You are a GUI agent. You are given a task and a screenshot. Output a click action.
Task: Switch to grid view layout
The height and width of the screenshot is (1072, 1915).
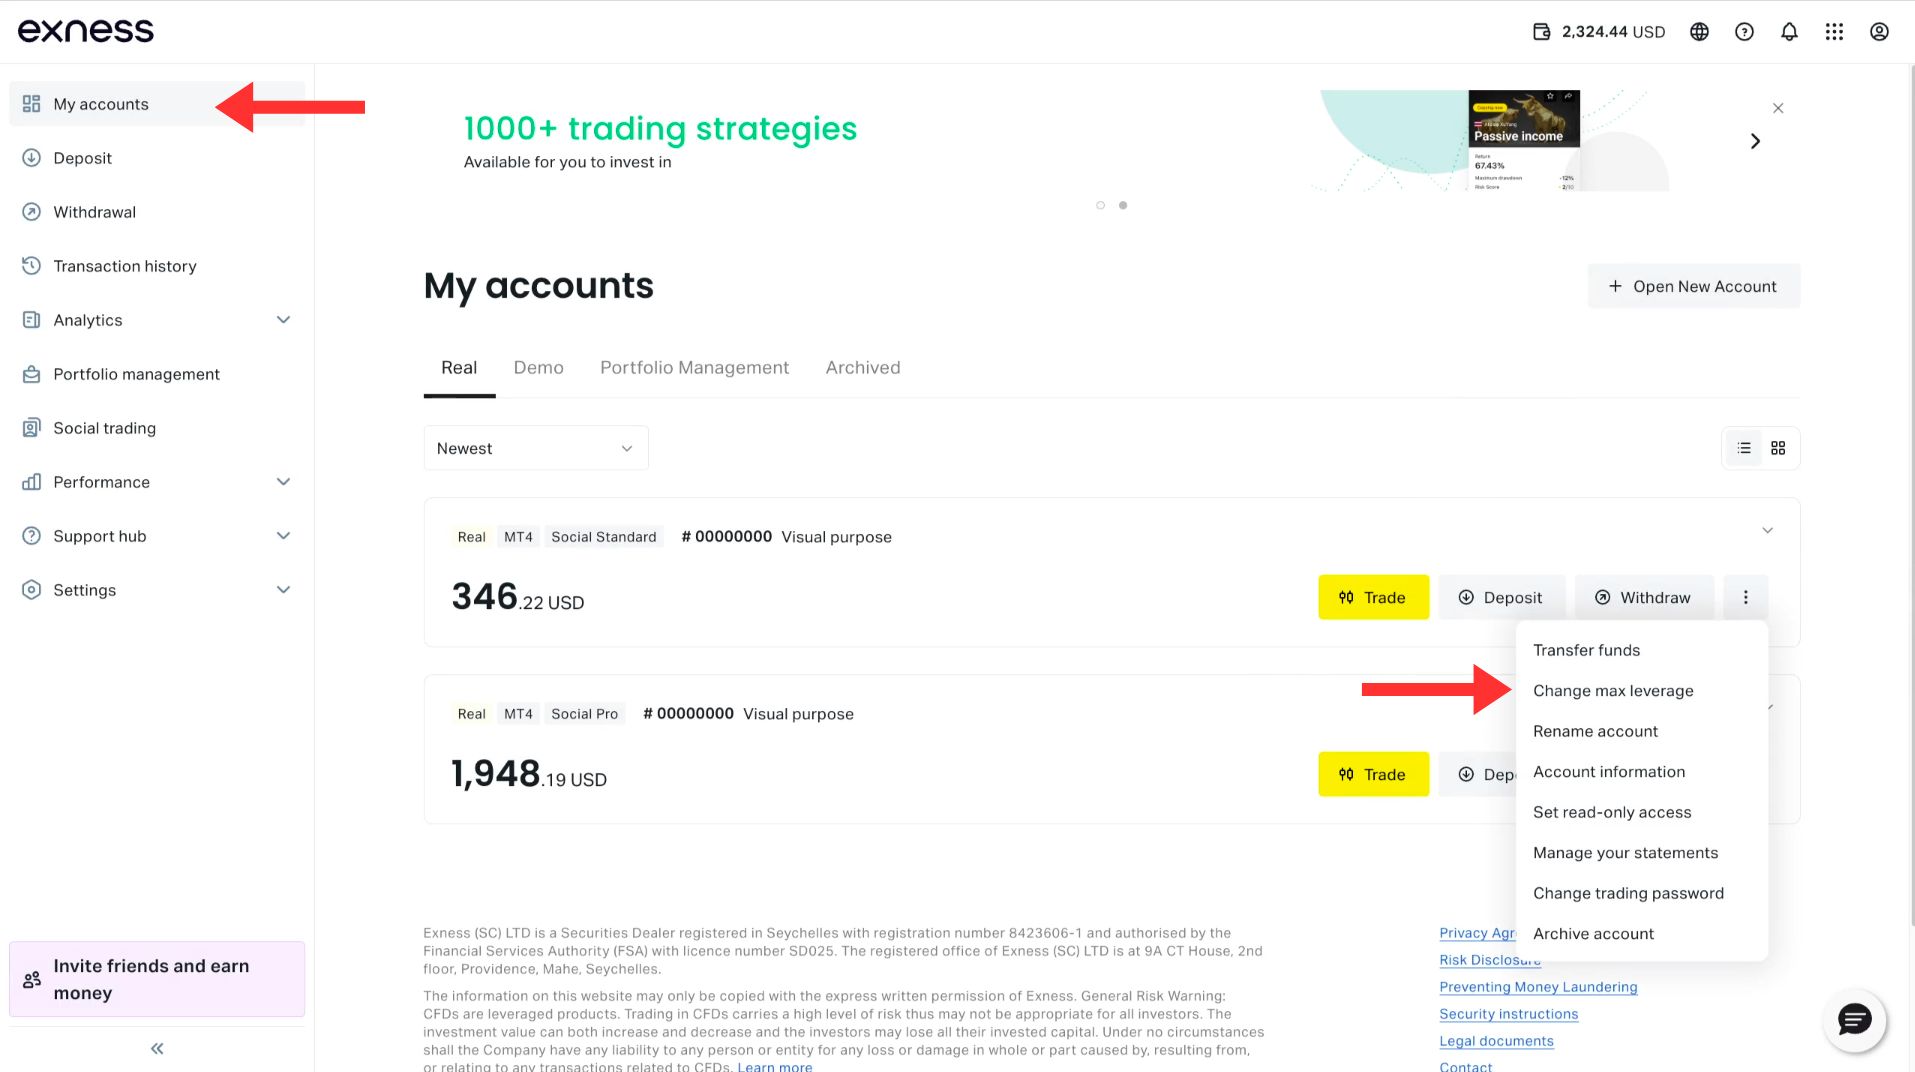pyautogui.click(x=1778, y=448)
